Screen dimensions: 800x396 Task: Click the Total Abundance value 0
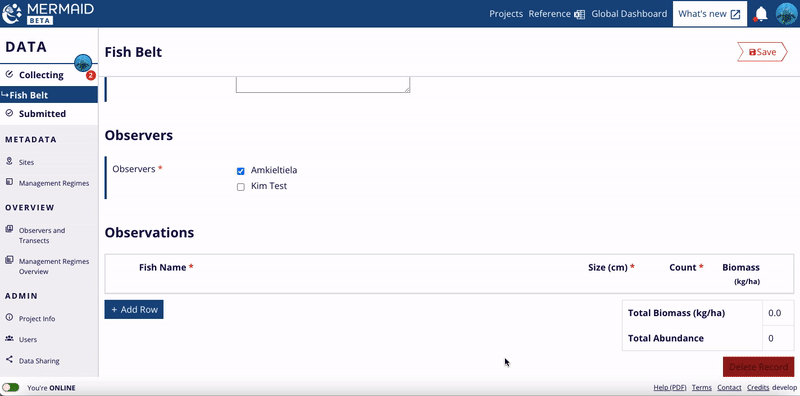point(770,338)
